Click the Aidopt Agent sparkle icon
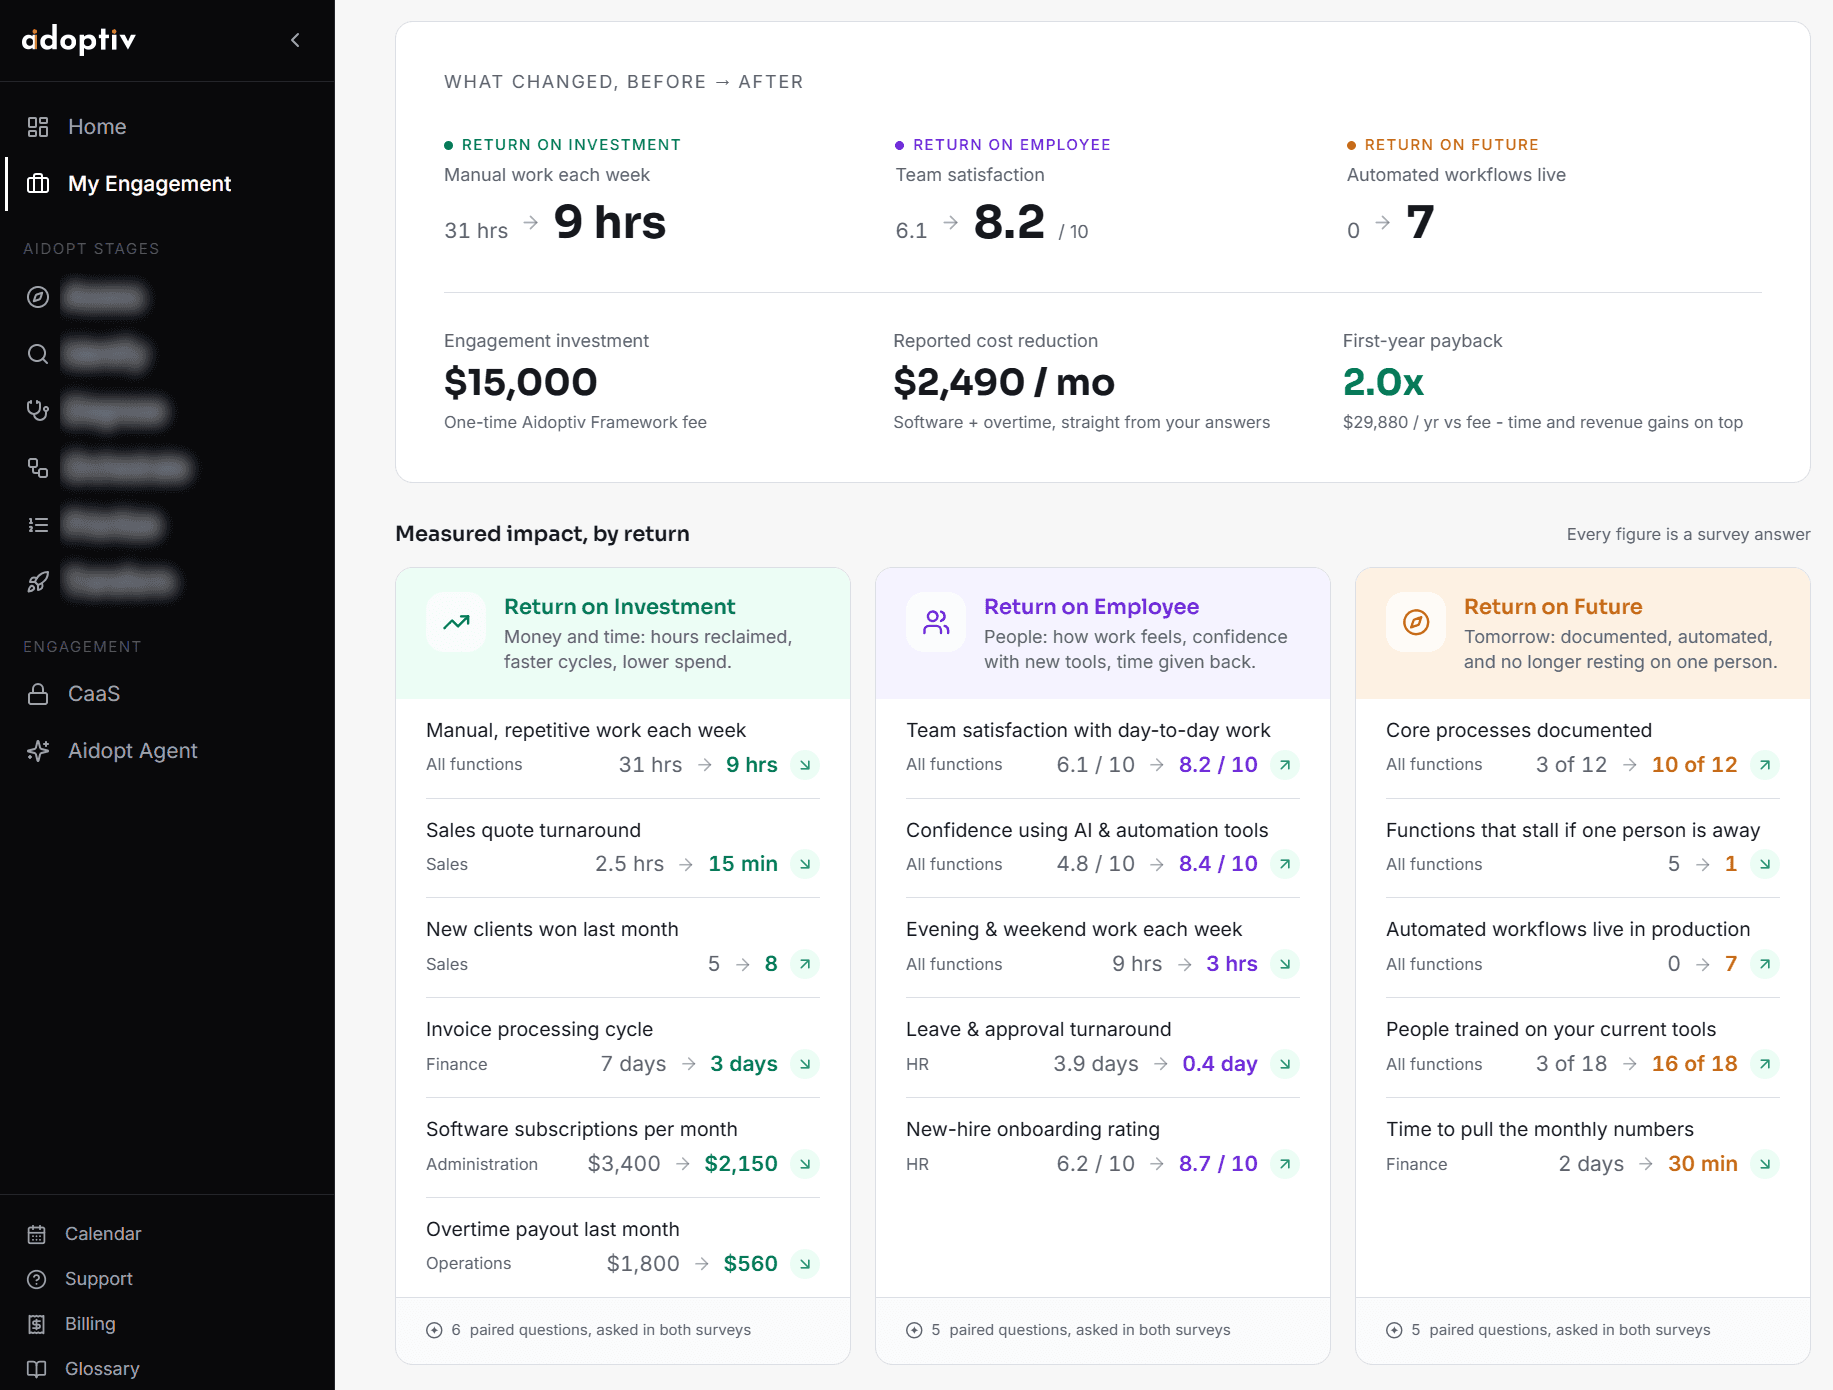 pyautogui.click(x=38, y=751)
